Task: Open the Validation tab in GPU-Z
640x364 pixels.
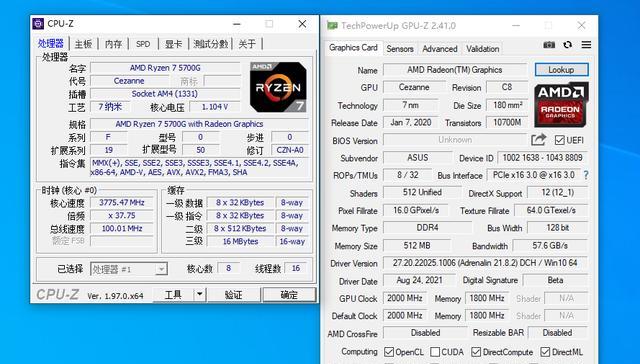Action: (x=483, y=49)
